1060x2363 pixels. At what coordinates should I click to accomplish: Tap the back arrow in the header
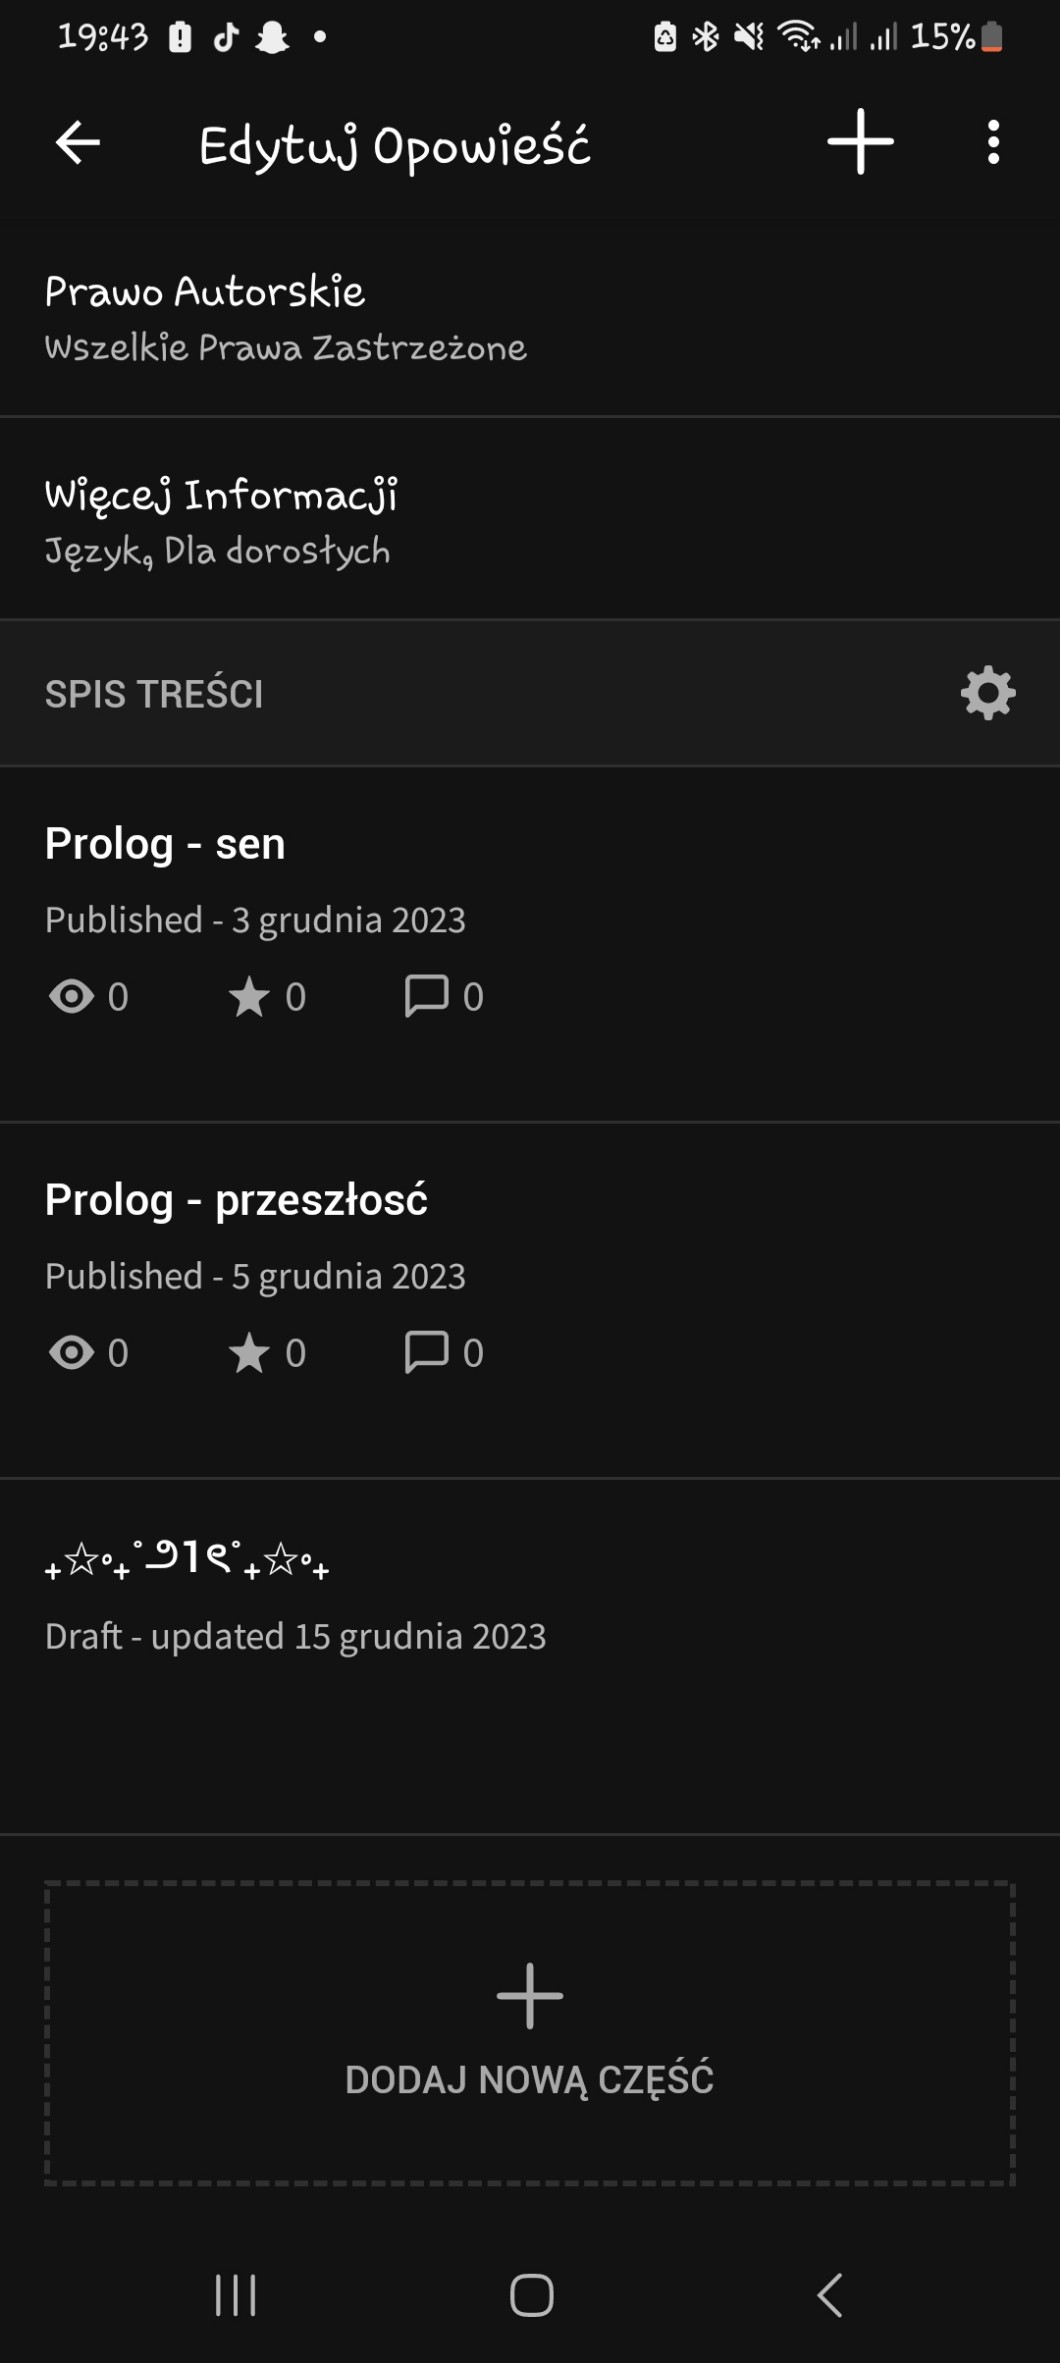(x=77, y=143)
